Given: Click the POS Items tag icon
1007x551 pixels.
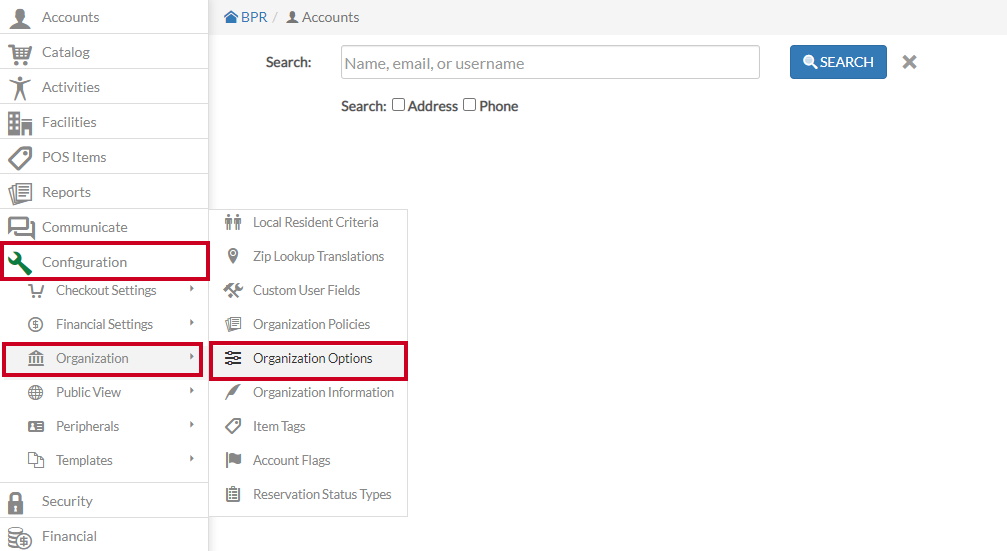Looking at the screenshot, I should (x=20, y=158).
